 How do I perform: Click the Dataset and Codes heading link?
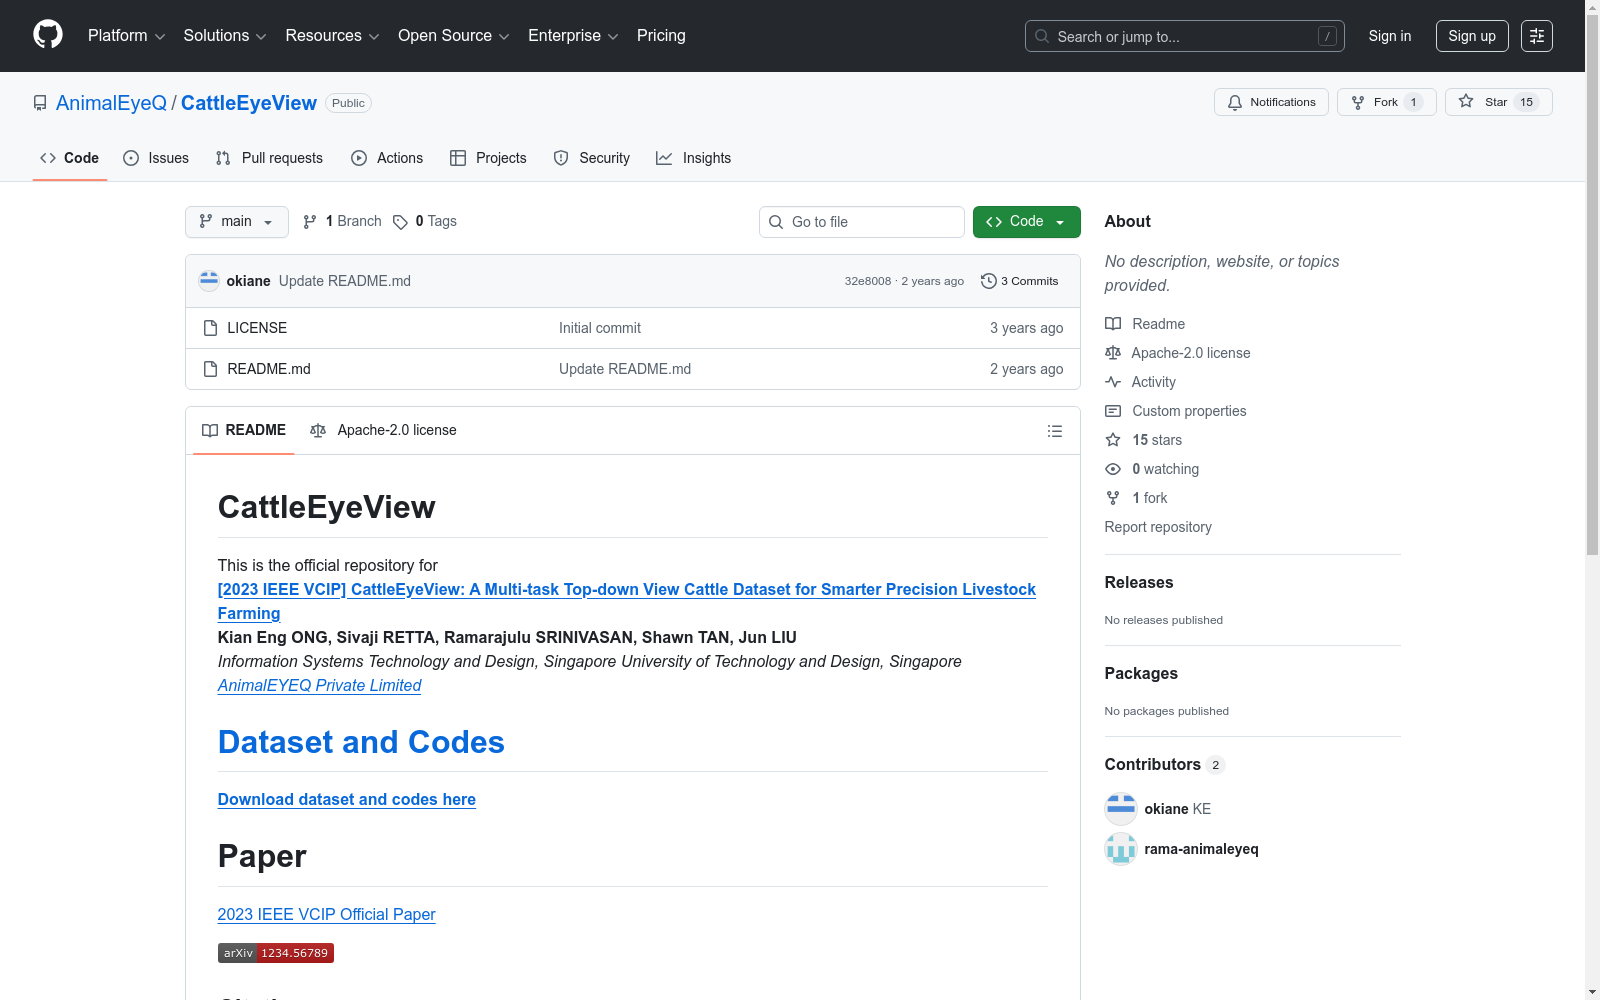click(x=361, y=742)
